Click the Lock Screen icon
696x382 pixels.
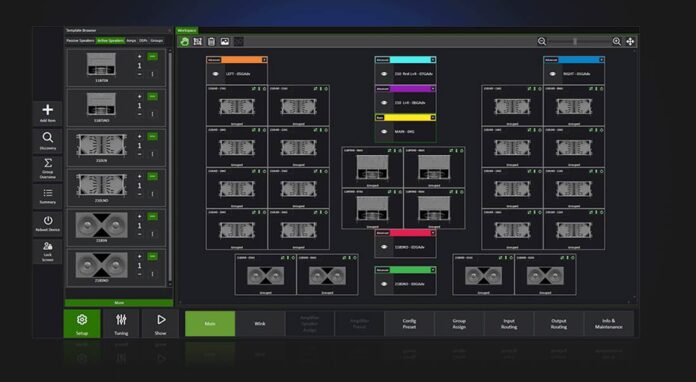[x=48, y=246]
